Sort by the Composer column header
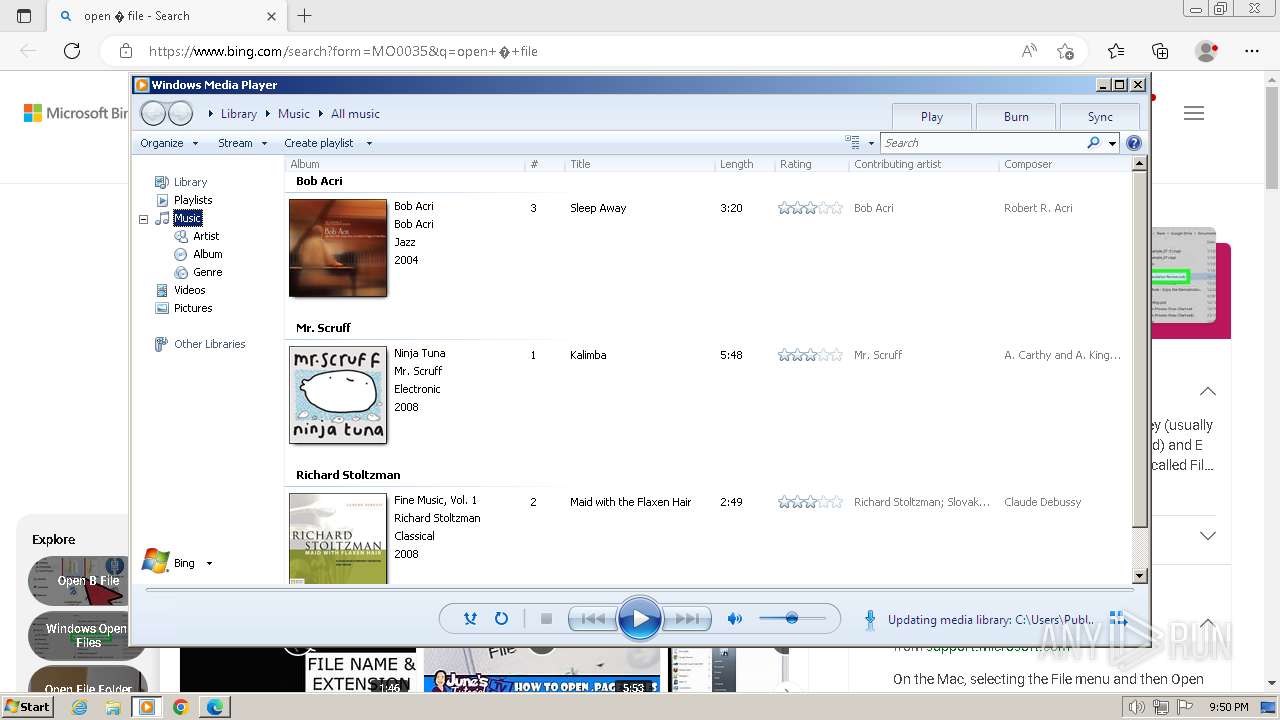1280x720 pixels. (x=1064, y=164)
